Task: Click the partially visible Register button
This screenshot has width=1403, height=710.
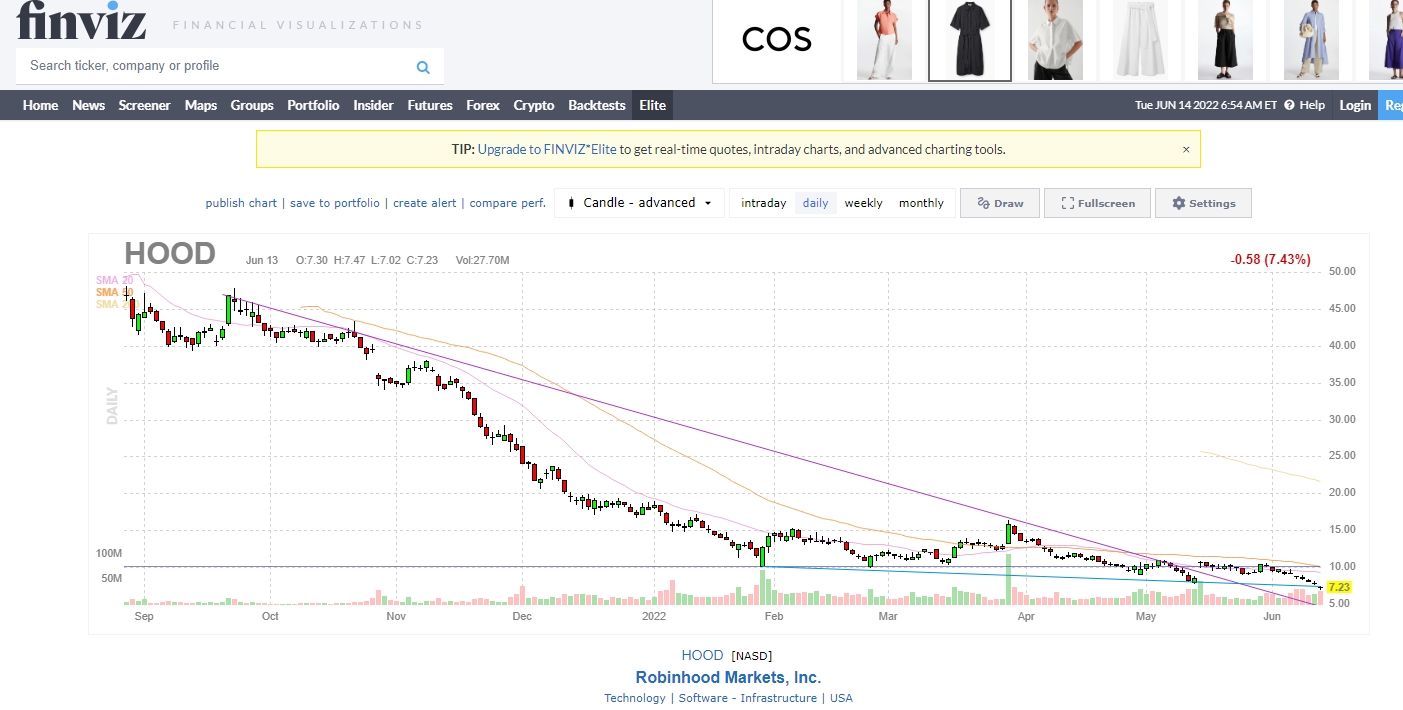Action: 1392,105
